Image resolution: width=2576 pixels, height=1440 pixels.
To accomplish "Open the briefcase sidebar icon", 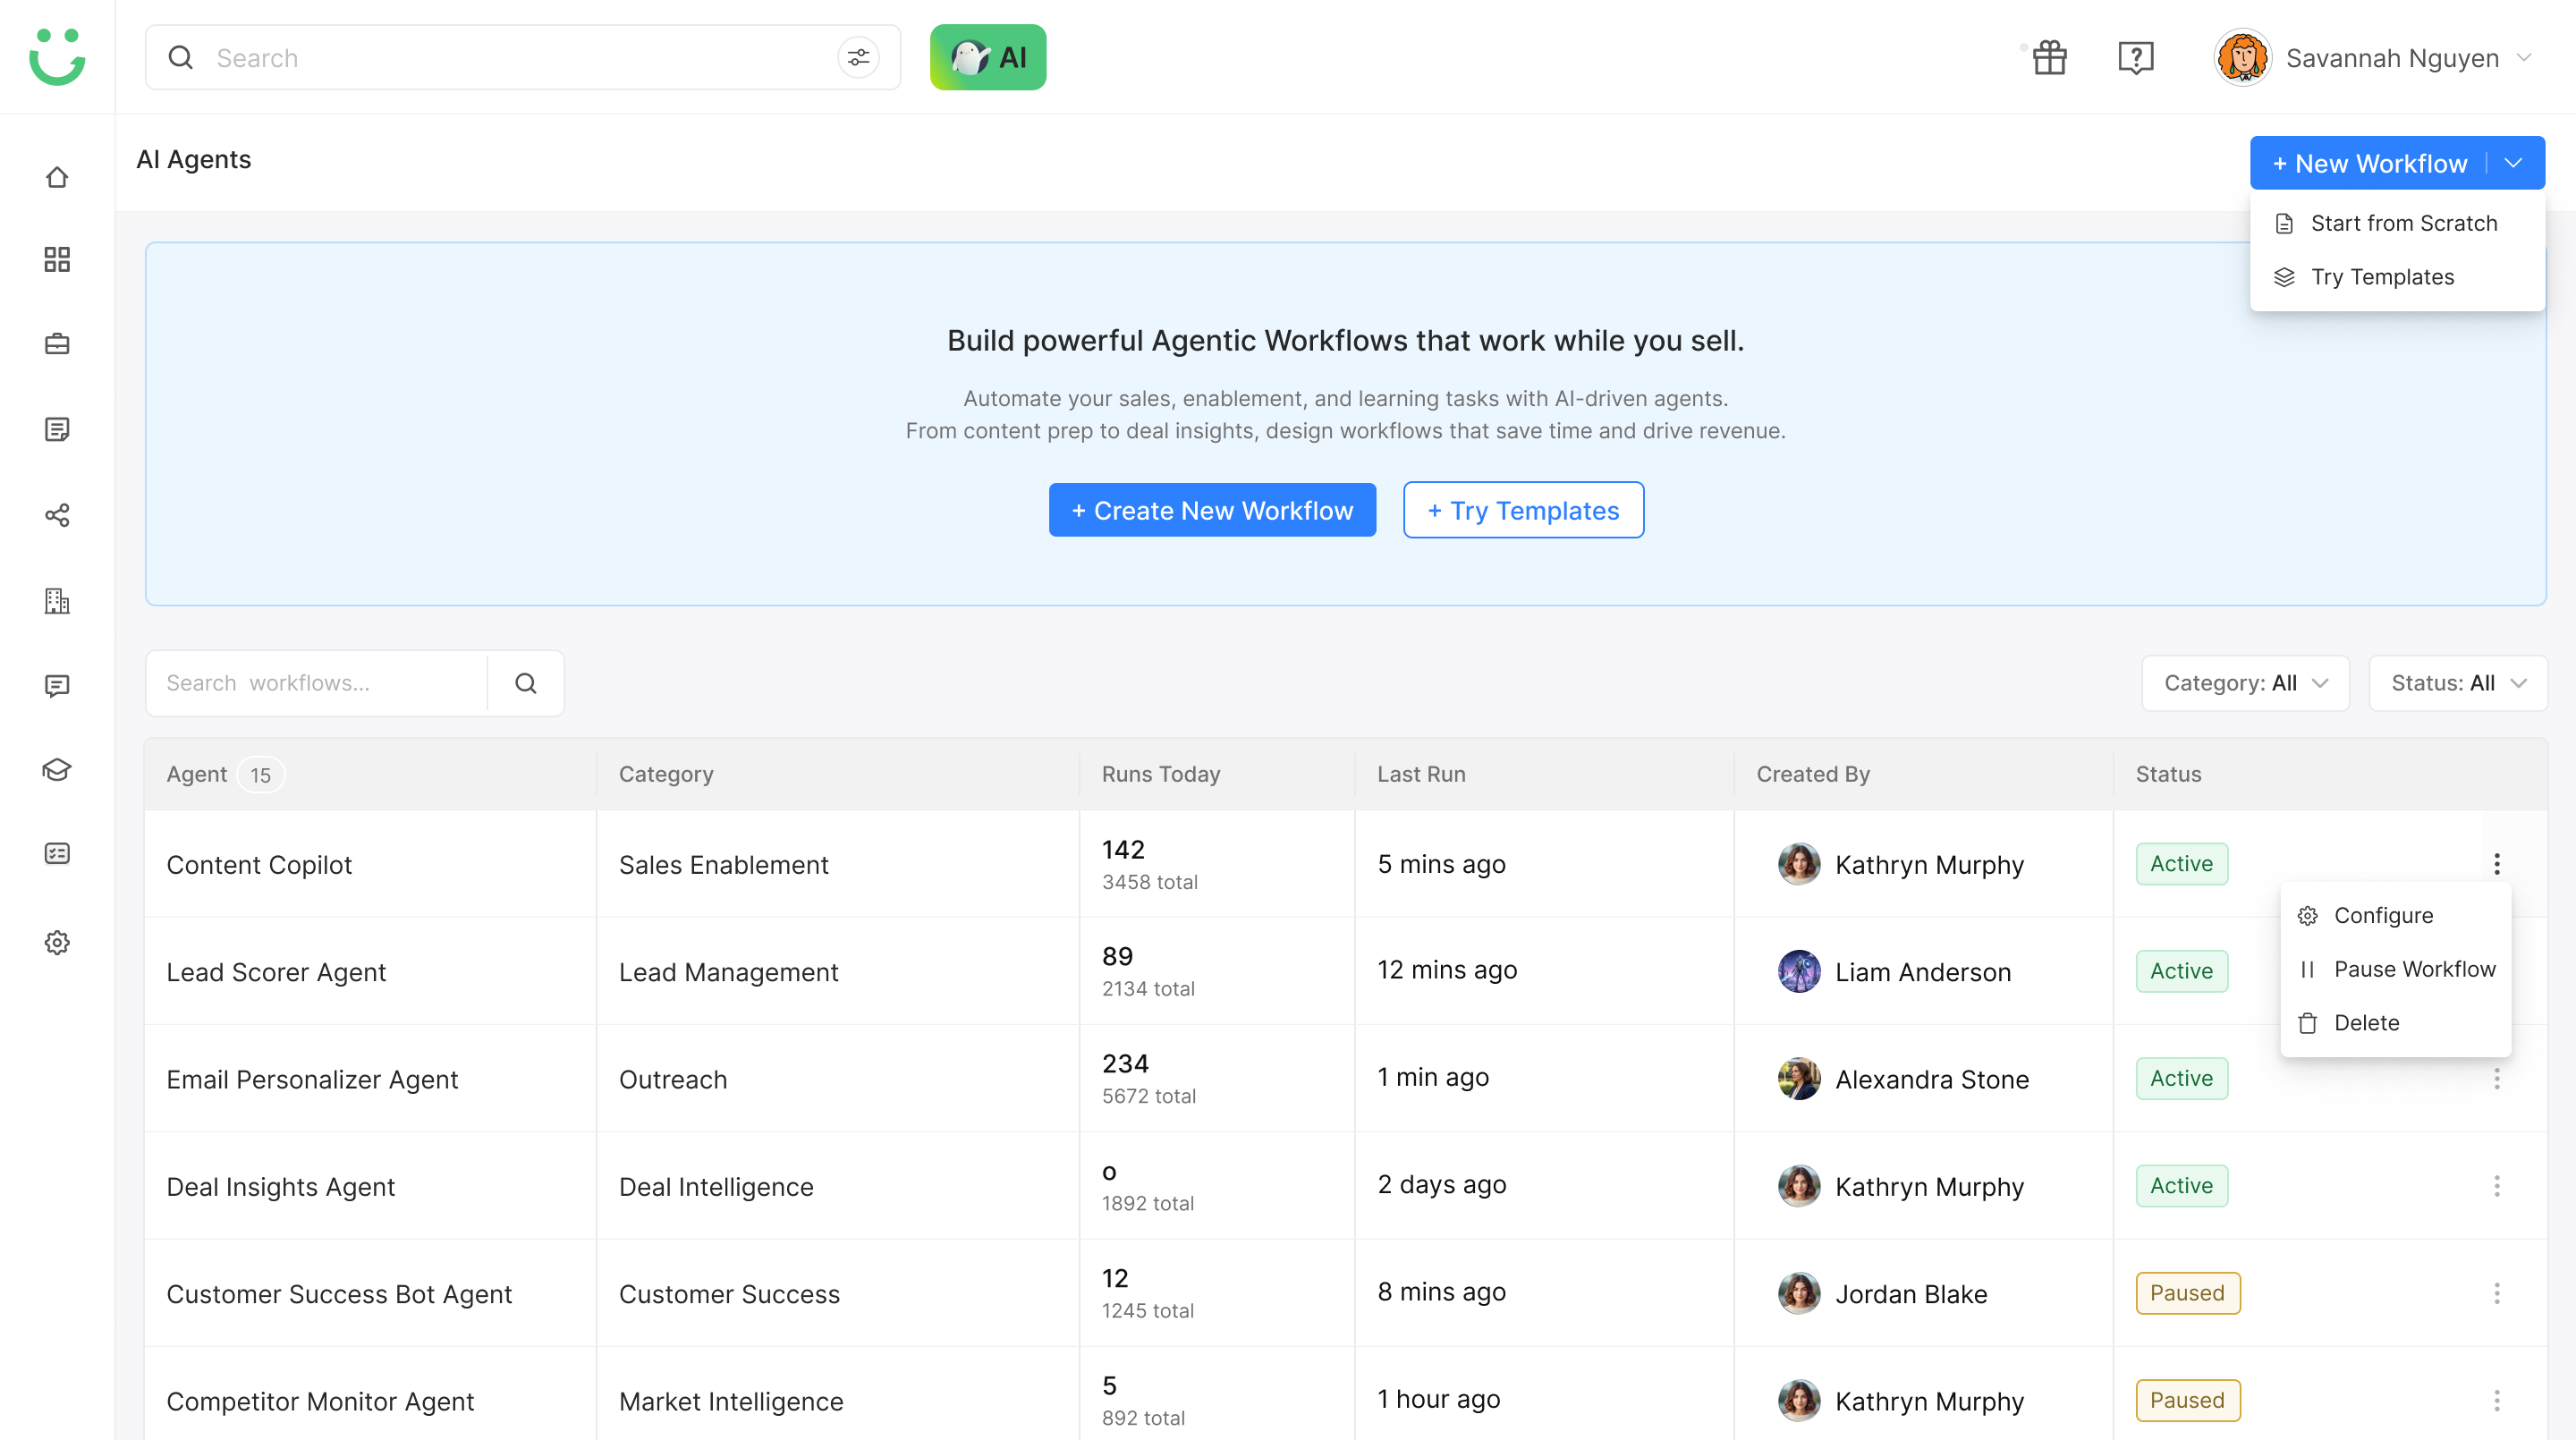I will click(x=57, y=344).
